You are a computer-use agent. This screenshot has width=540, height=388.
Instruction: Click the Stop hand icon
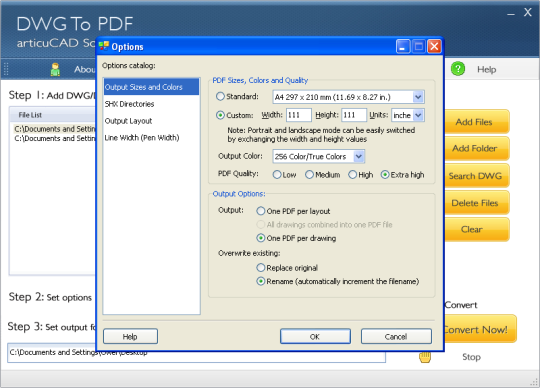point(425,357)
